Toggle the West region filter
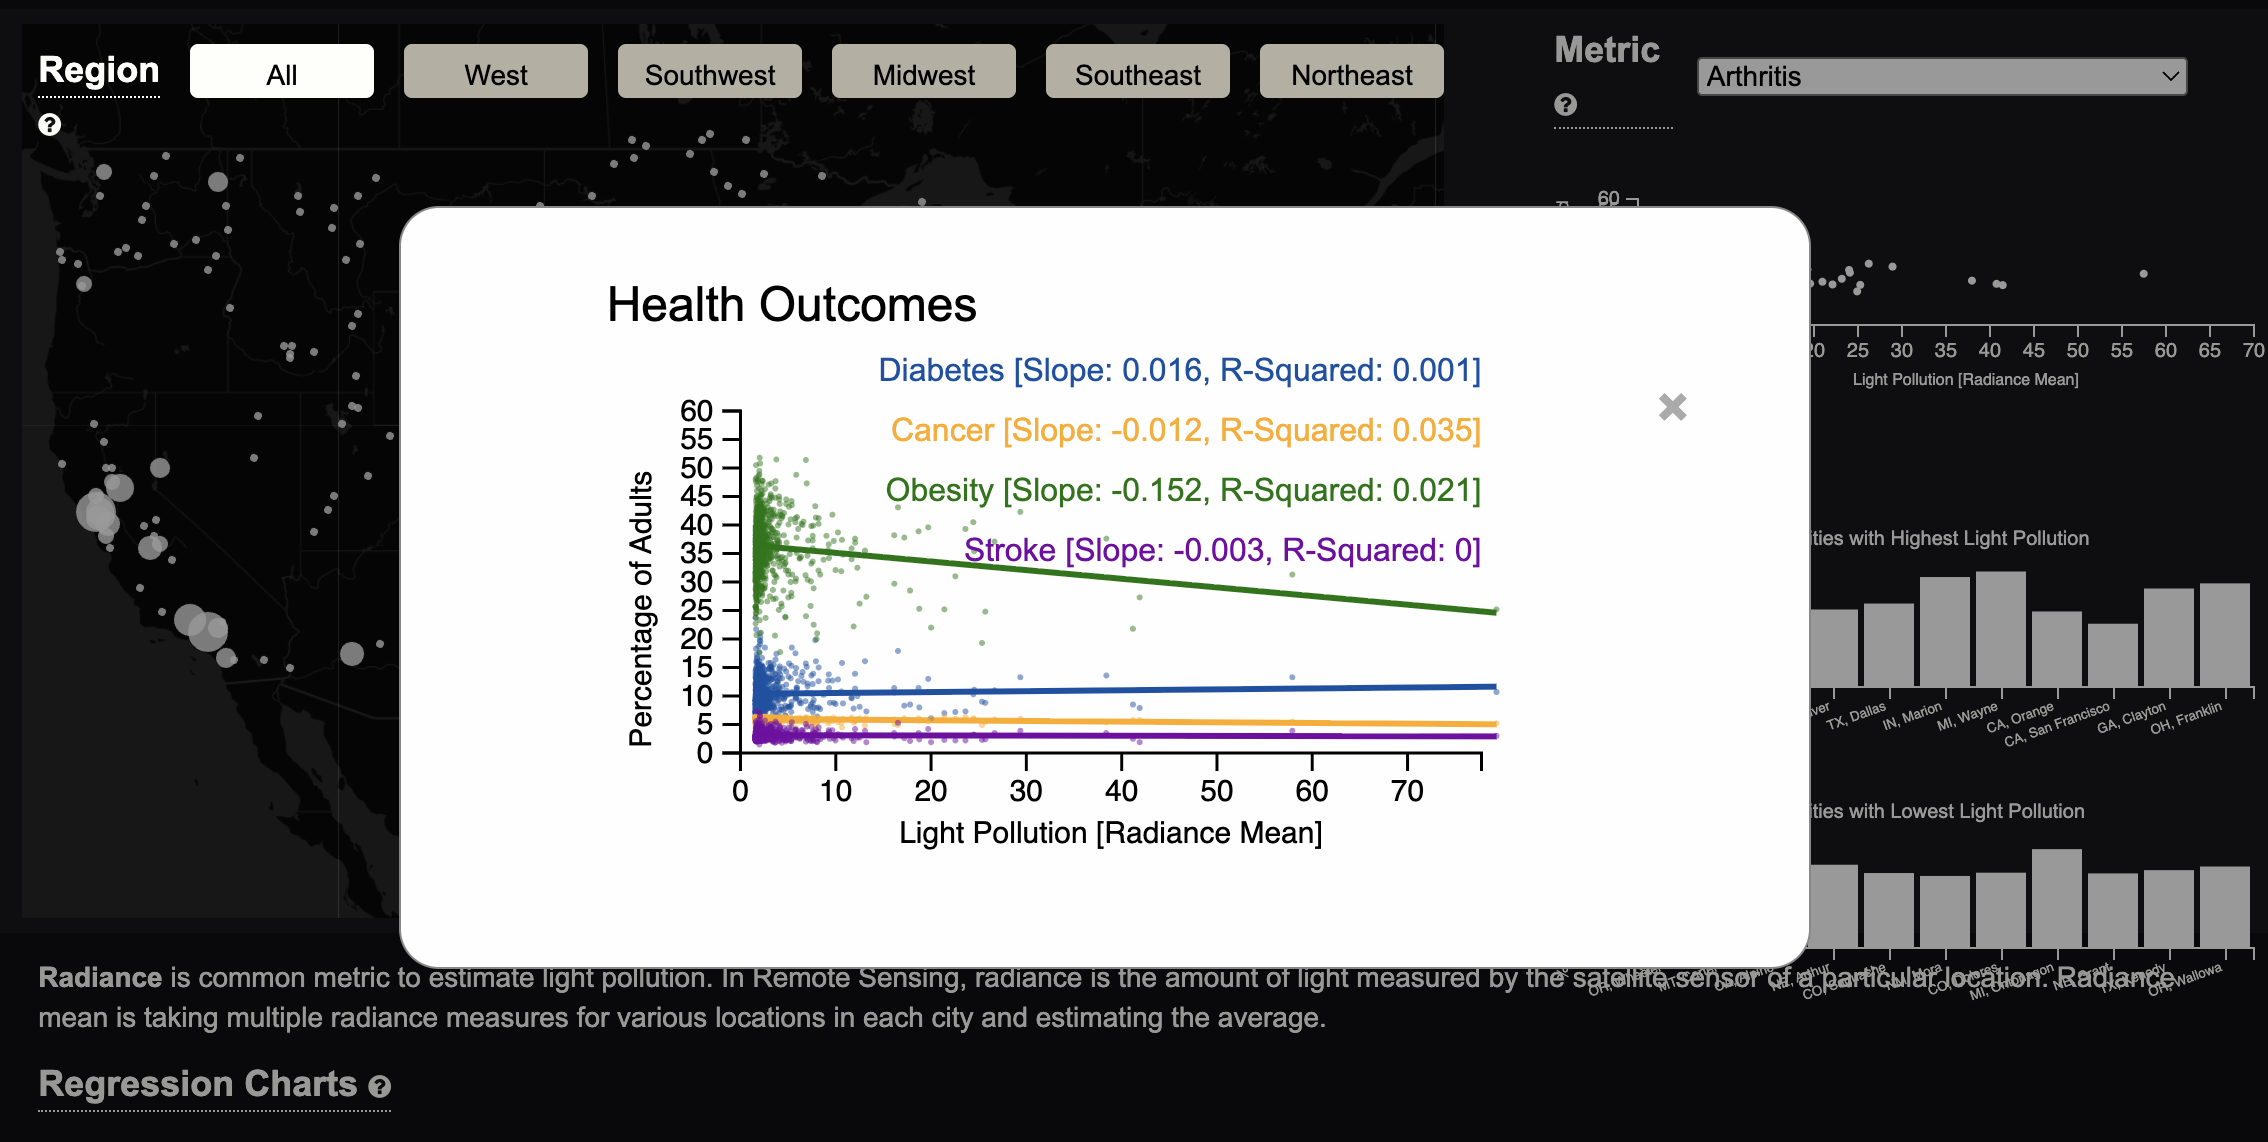This screenshot has width=2268, height=1142. pyautogui.click(x=495, y=72)
